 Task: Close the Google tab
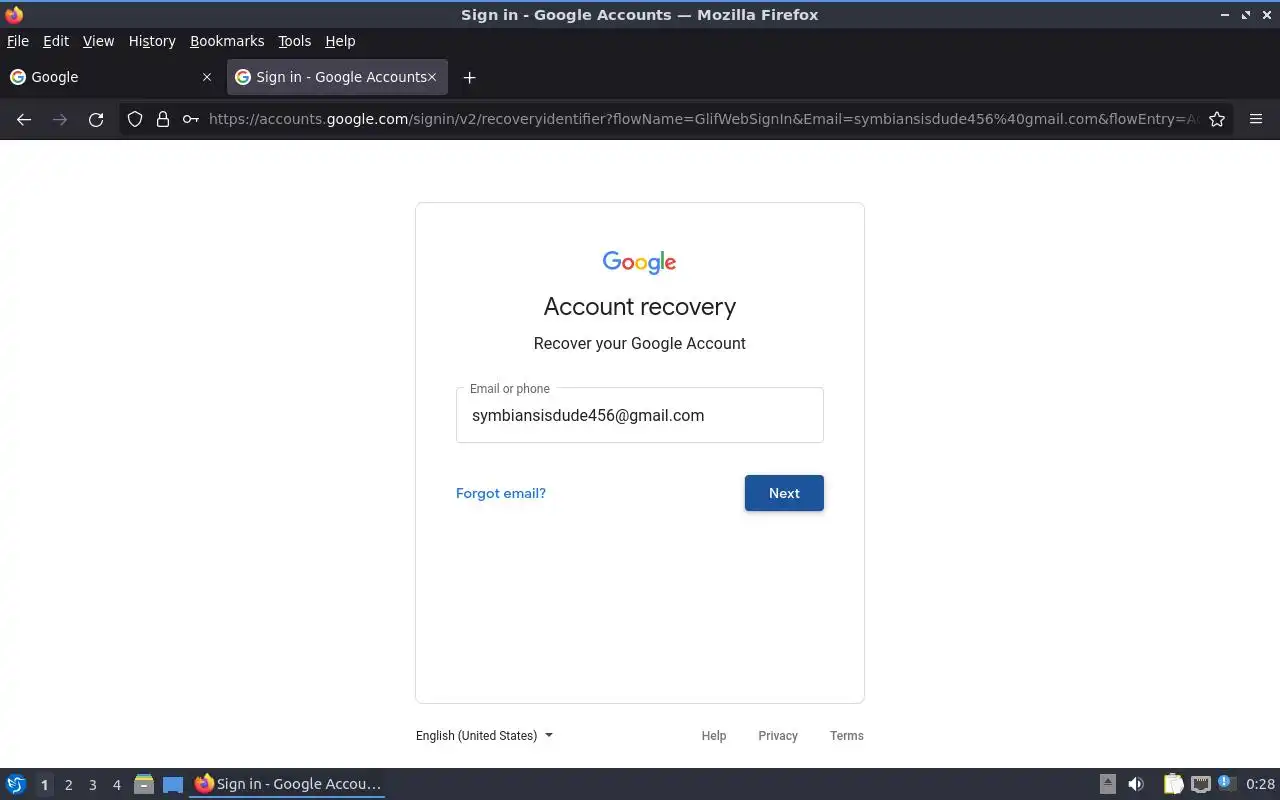(x=207, y=77)
